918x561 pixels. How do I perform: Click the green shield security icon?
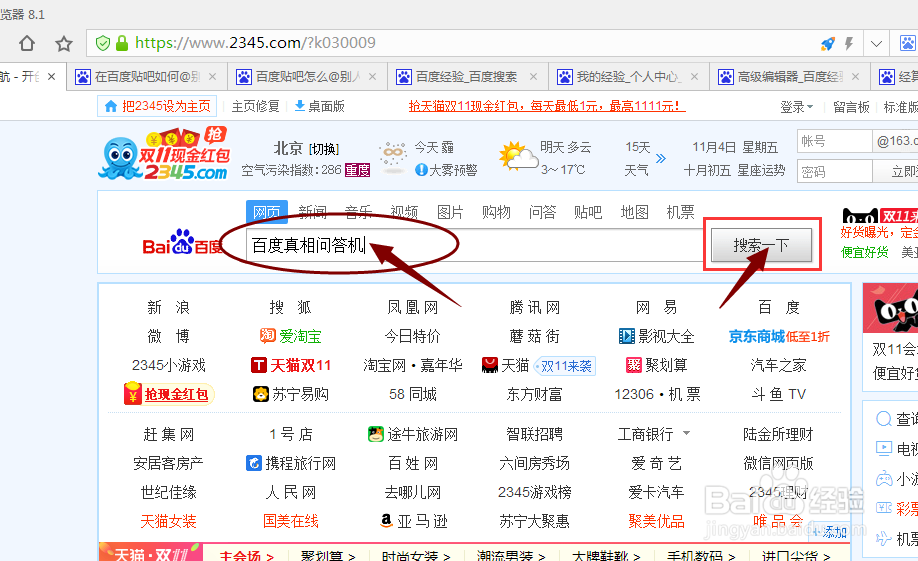tap(102, 43)
